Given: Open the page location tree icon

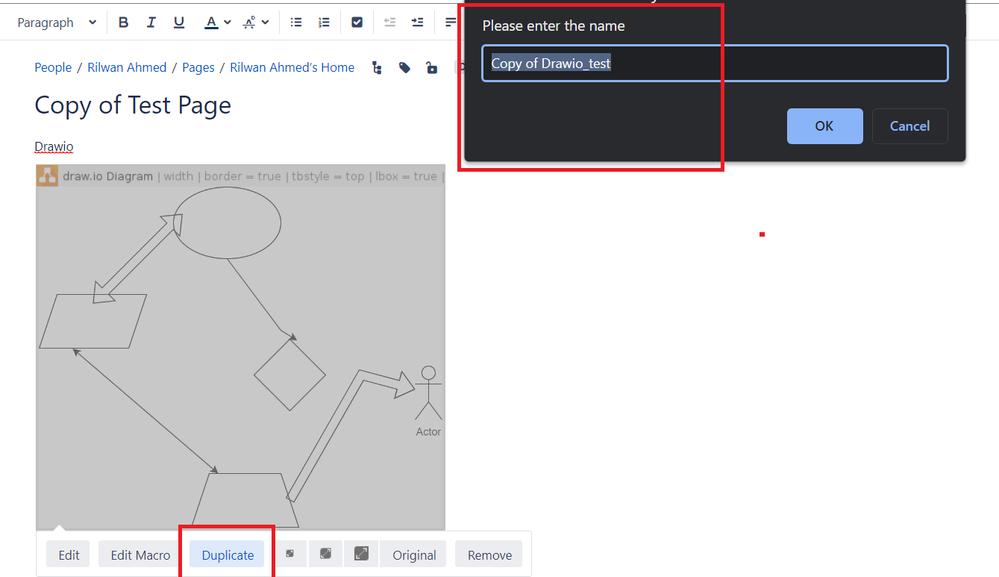Looking at the screenshot, I should point(377,68).
